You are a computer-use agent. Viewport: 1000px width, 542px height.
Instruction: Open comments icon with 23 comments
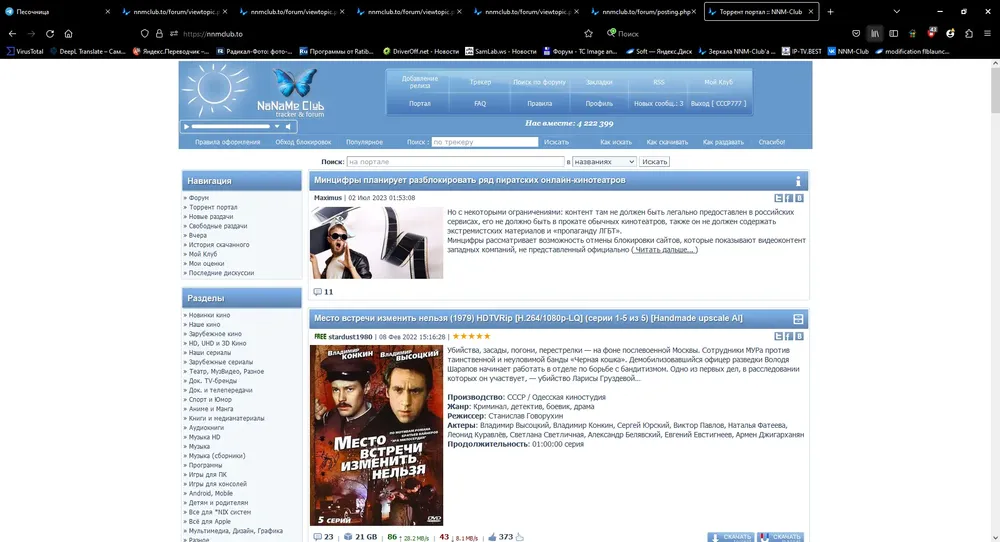pyautogui.click(x=318, y=537)
